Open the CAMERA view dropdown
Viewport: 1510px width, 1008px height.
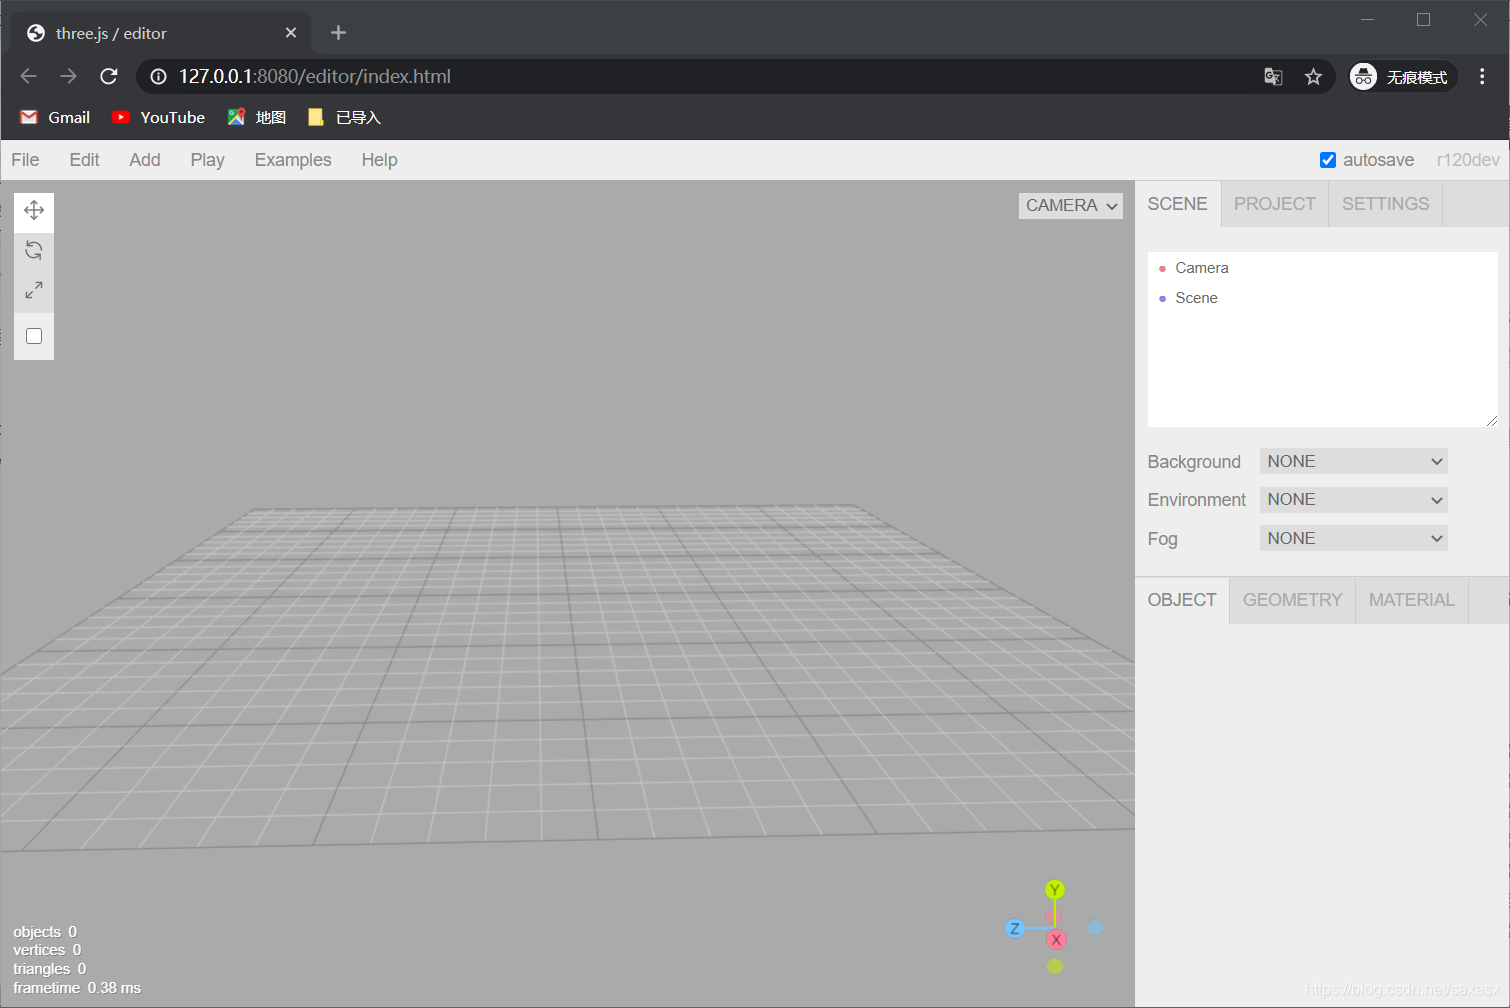[x=1070, y=205]
